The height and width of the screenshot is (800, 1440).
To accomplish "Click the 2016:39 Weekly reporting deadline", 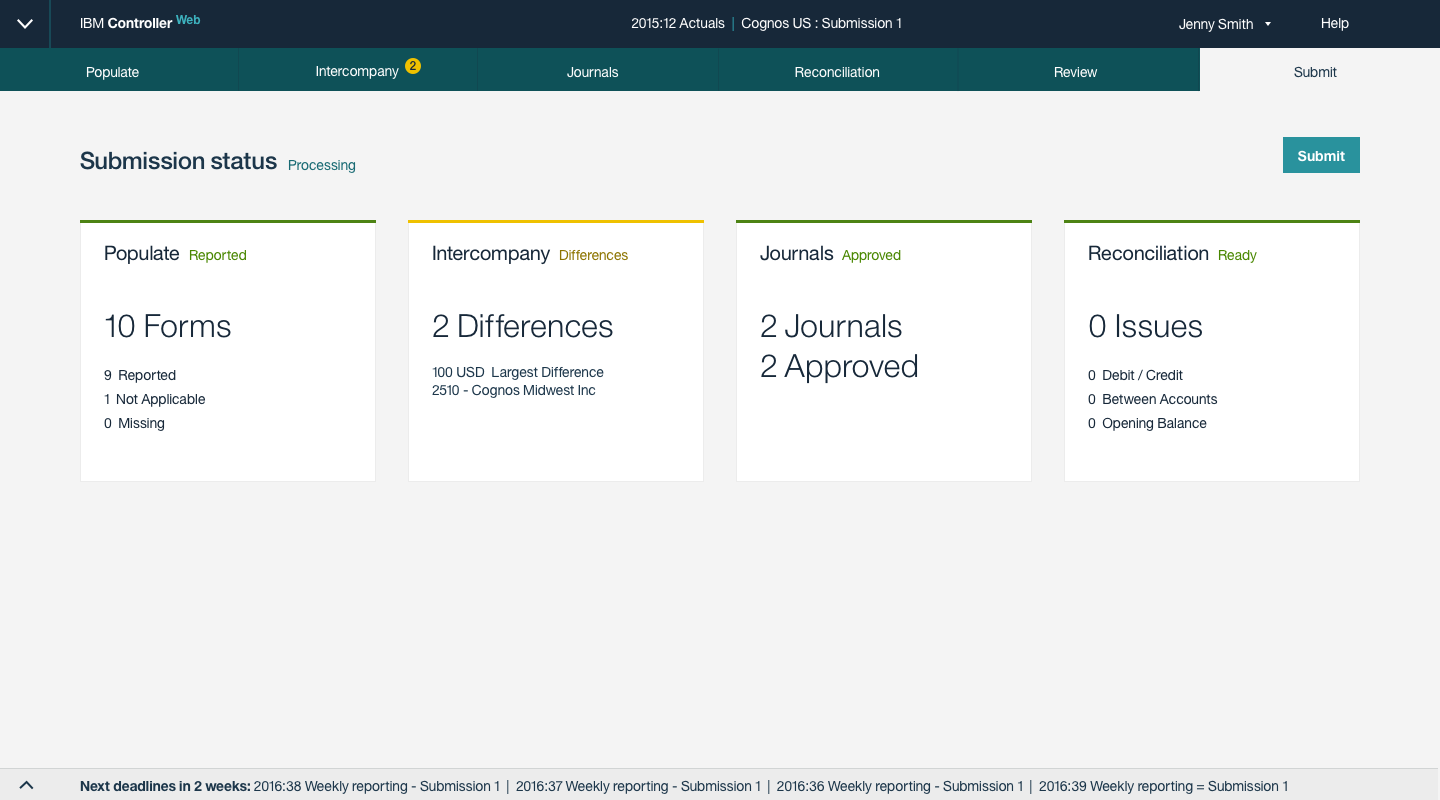I will 1164,786.
